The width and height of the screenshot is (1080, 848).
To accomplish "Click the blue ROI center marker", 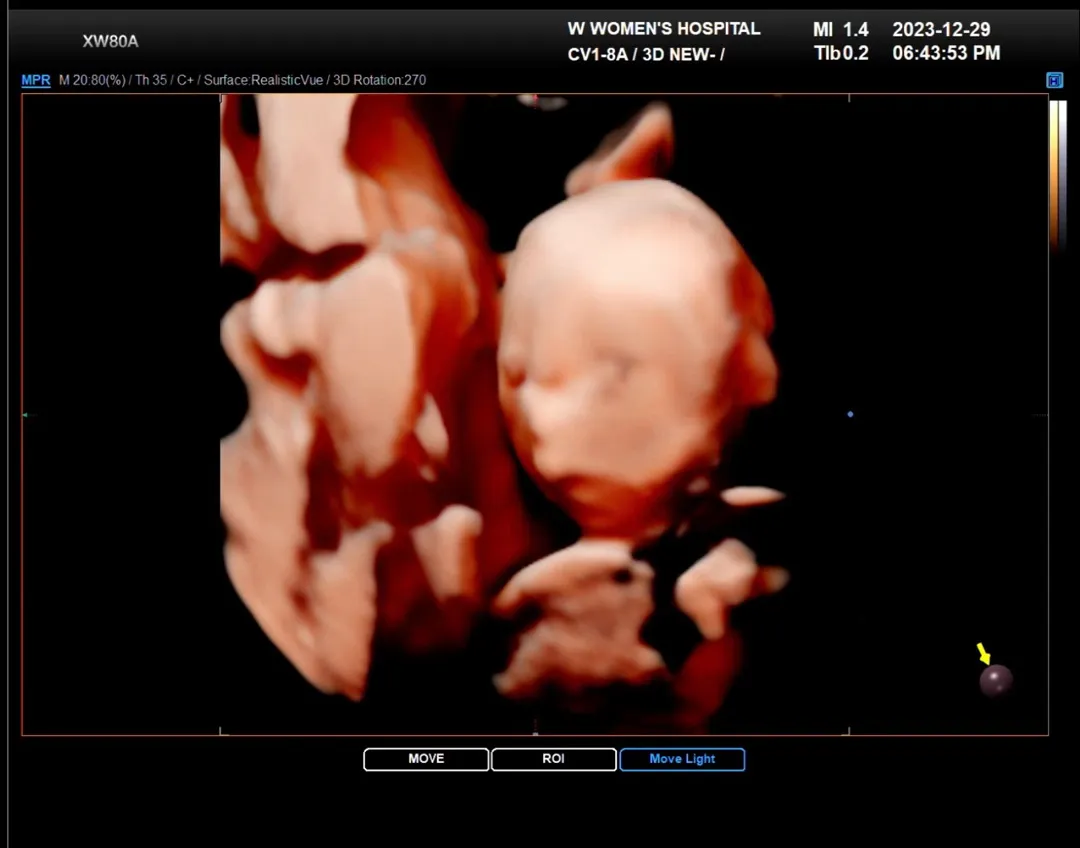I will [850, 414].
